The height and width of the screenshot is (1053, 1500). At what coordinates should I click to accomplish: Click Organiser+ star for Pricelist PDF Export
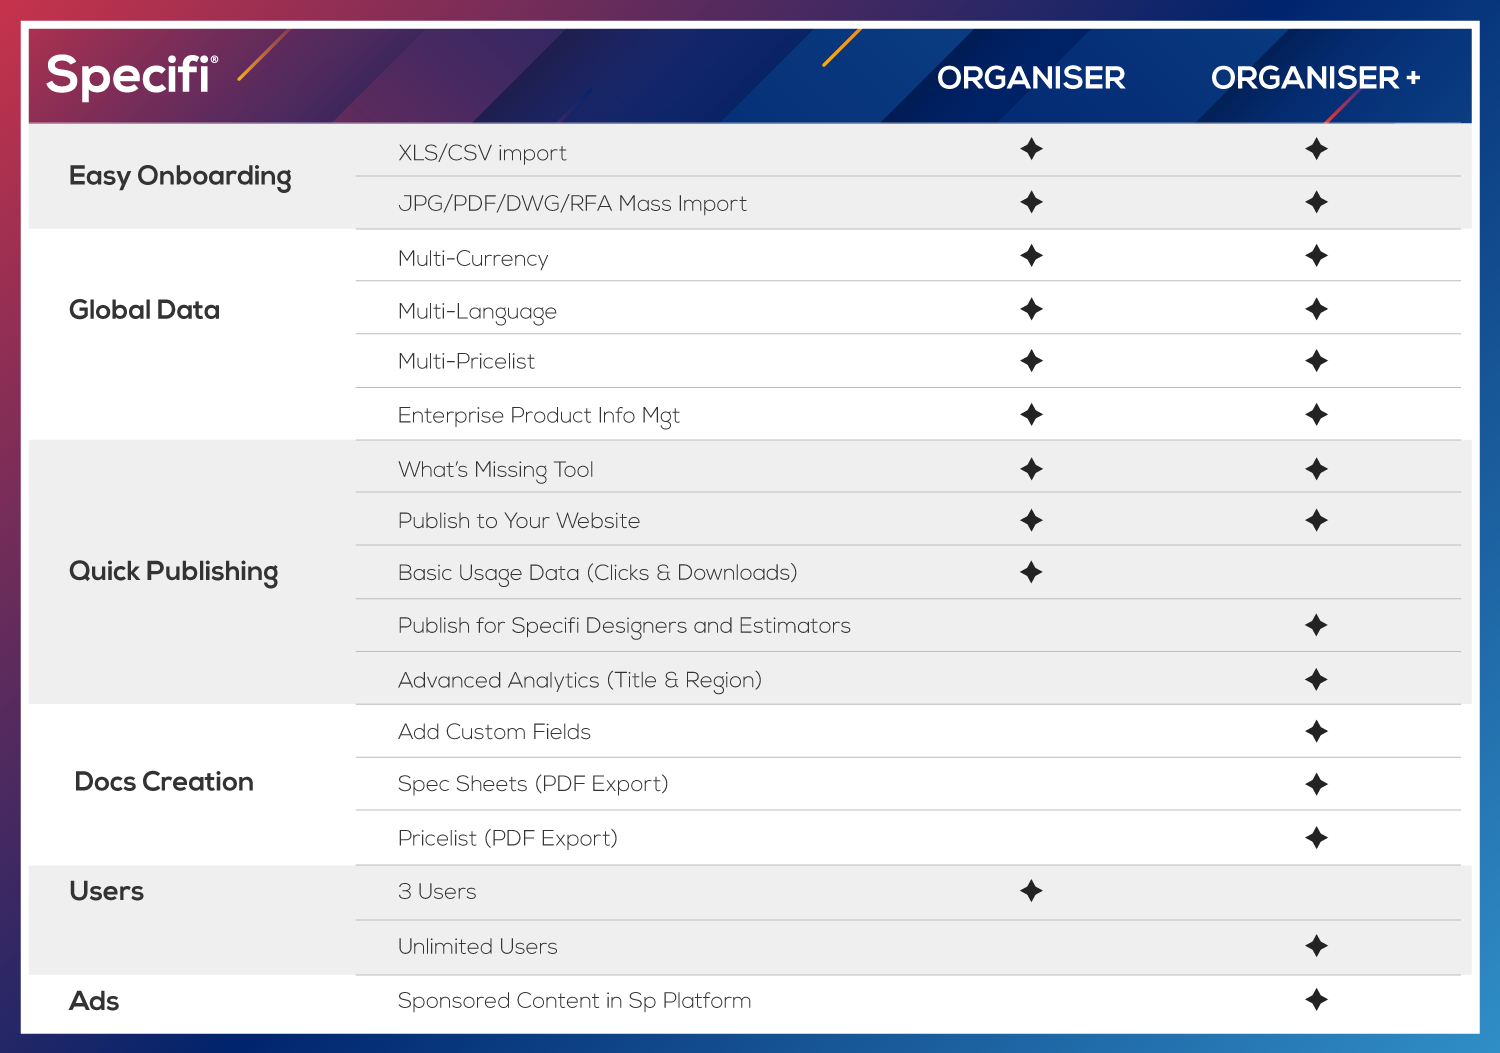1316,838
